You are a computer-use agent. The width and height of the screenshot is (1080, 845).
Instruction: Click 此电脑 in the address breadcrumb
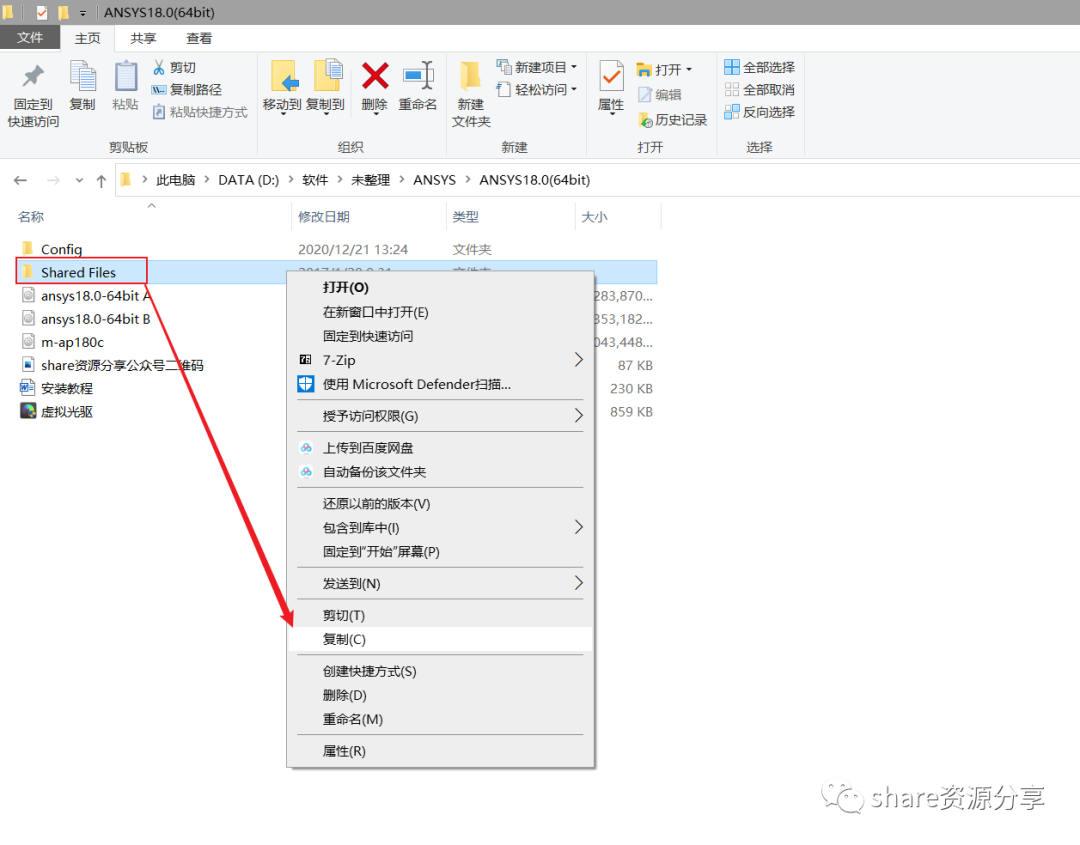(x=176, y=180)
